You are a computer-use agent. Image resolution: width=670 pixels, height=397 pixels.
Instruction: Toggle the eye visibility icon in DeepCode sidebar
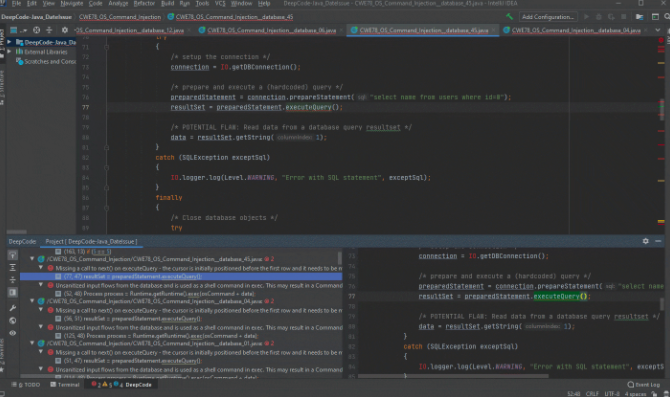tap(12, 333)
